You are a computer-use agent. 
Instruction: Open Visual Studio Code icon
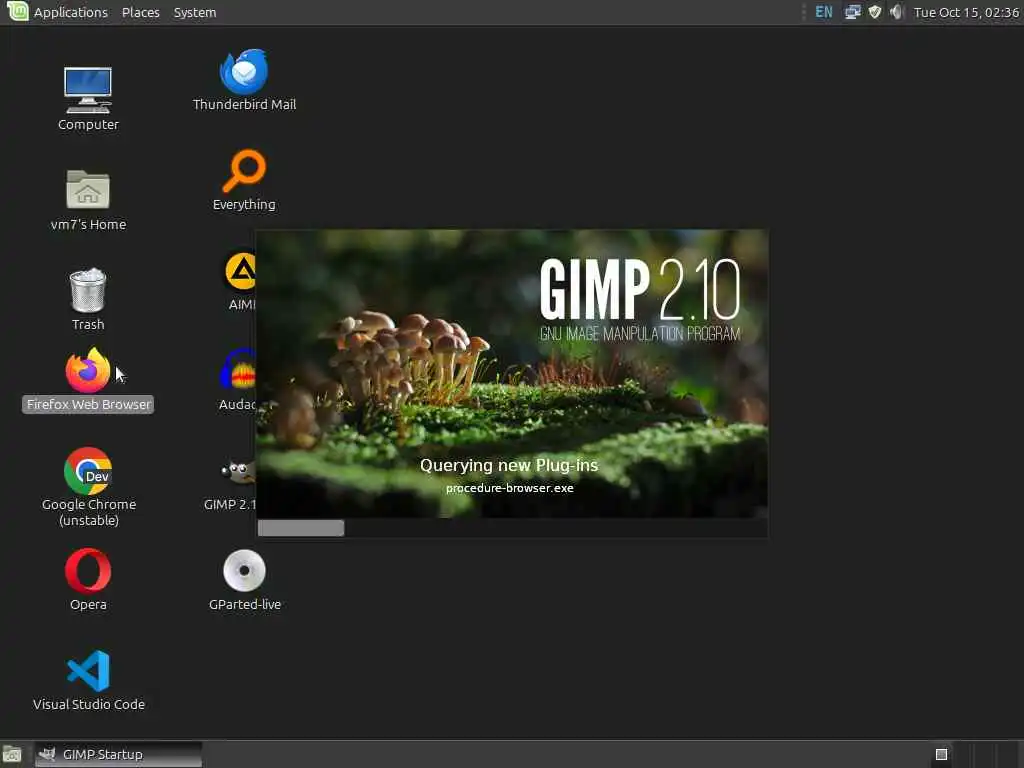88,671
